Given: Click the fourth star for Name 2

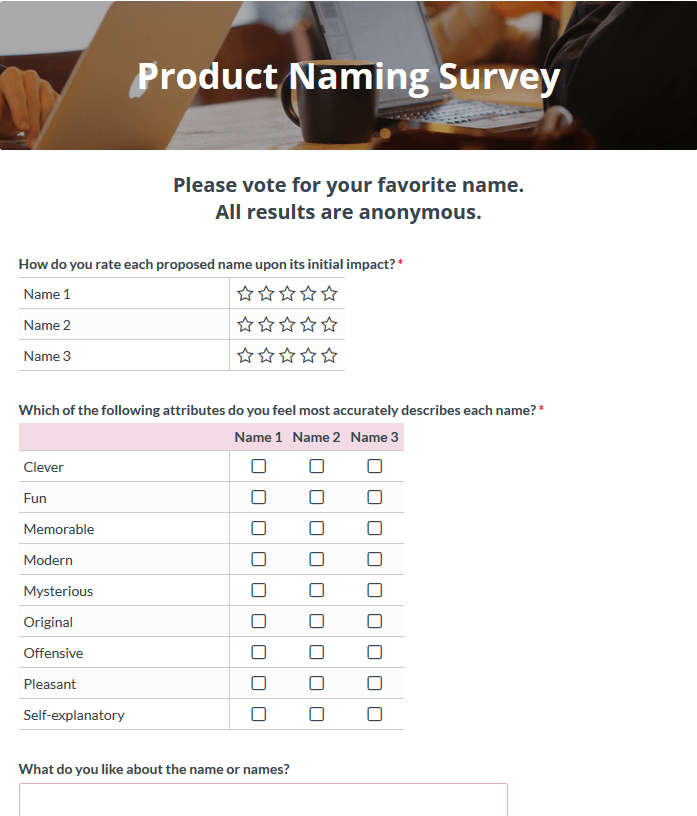Looking at the screenshot, I should tap(308, 325).
